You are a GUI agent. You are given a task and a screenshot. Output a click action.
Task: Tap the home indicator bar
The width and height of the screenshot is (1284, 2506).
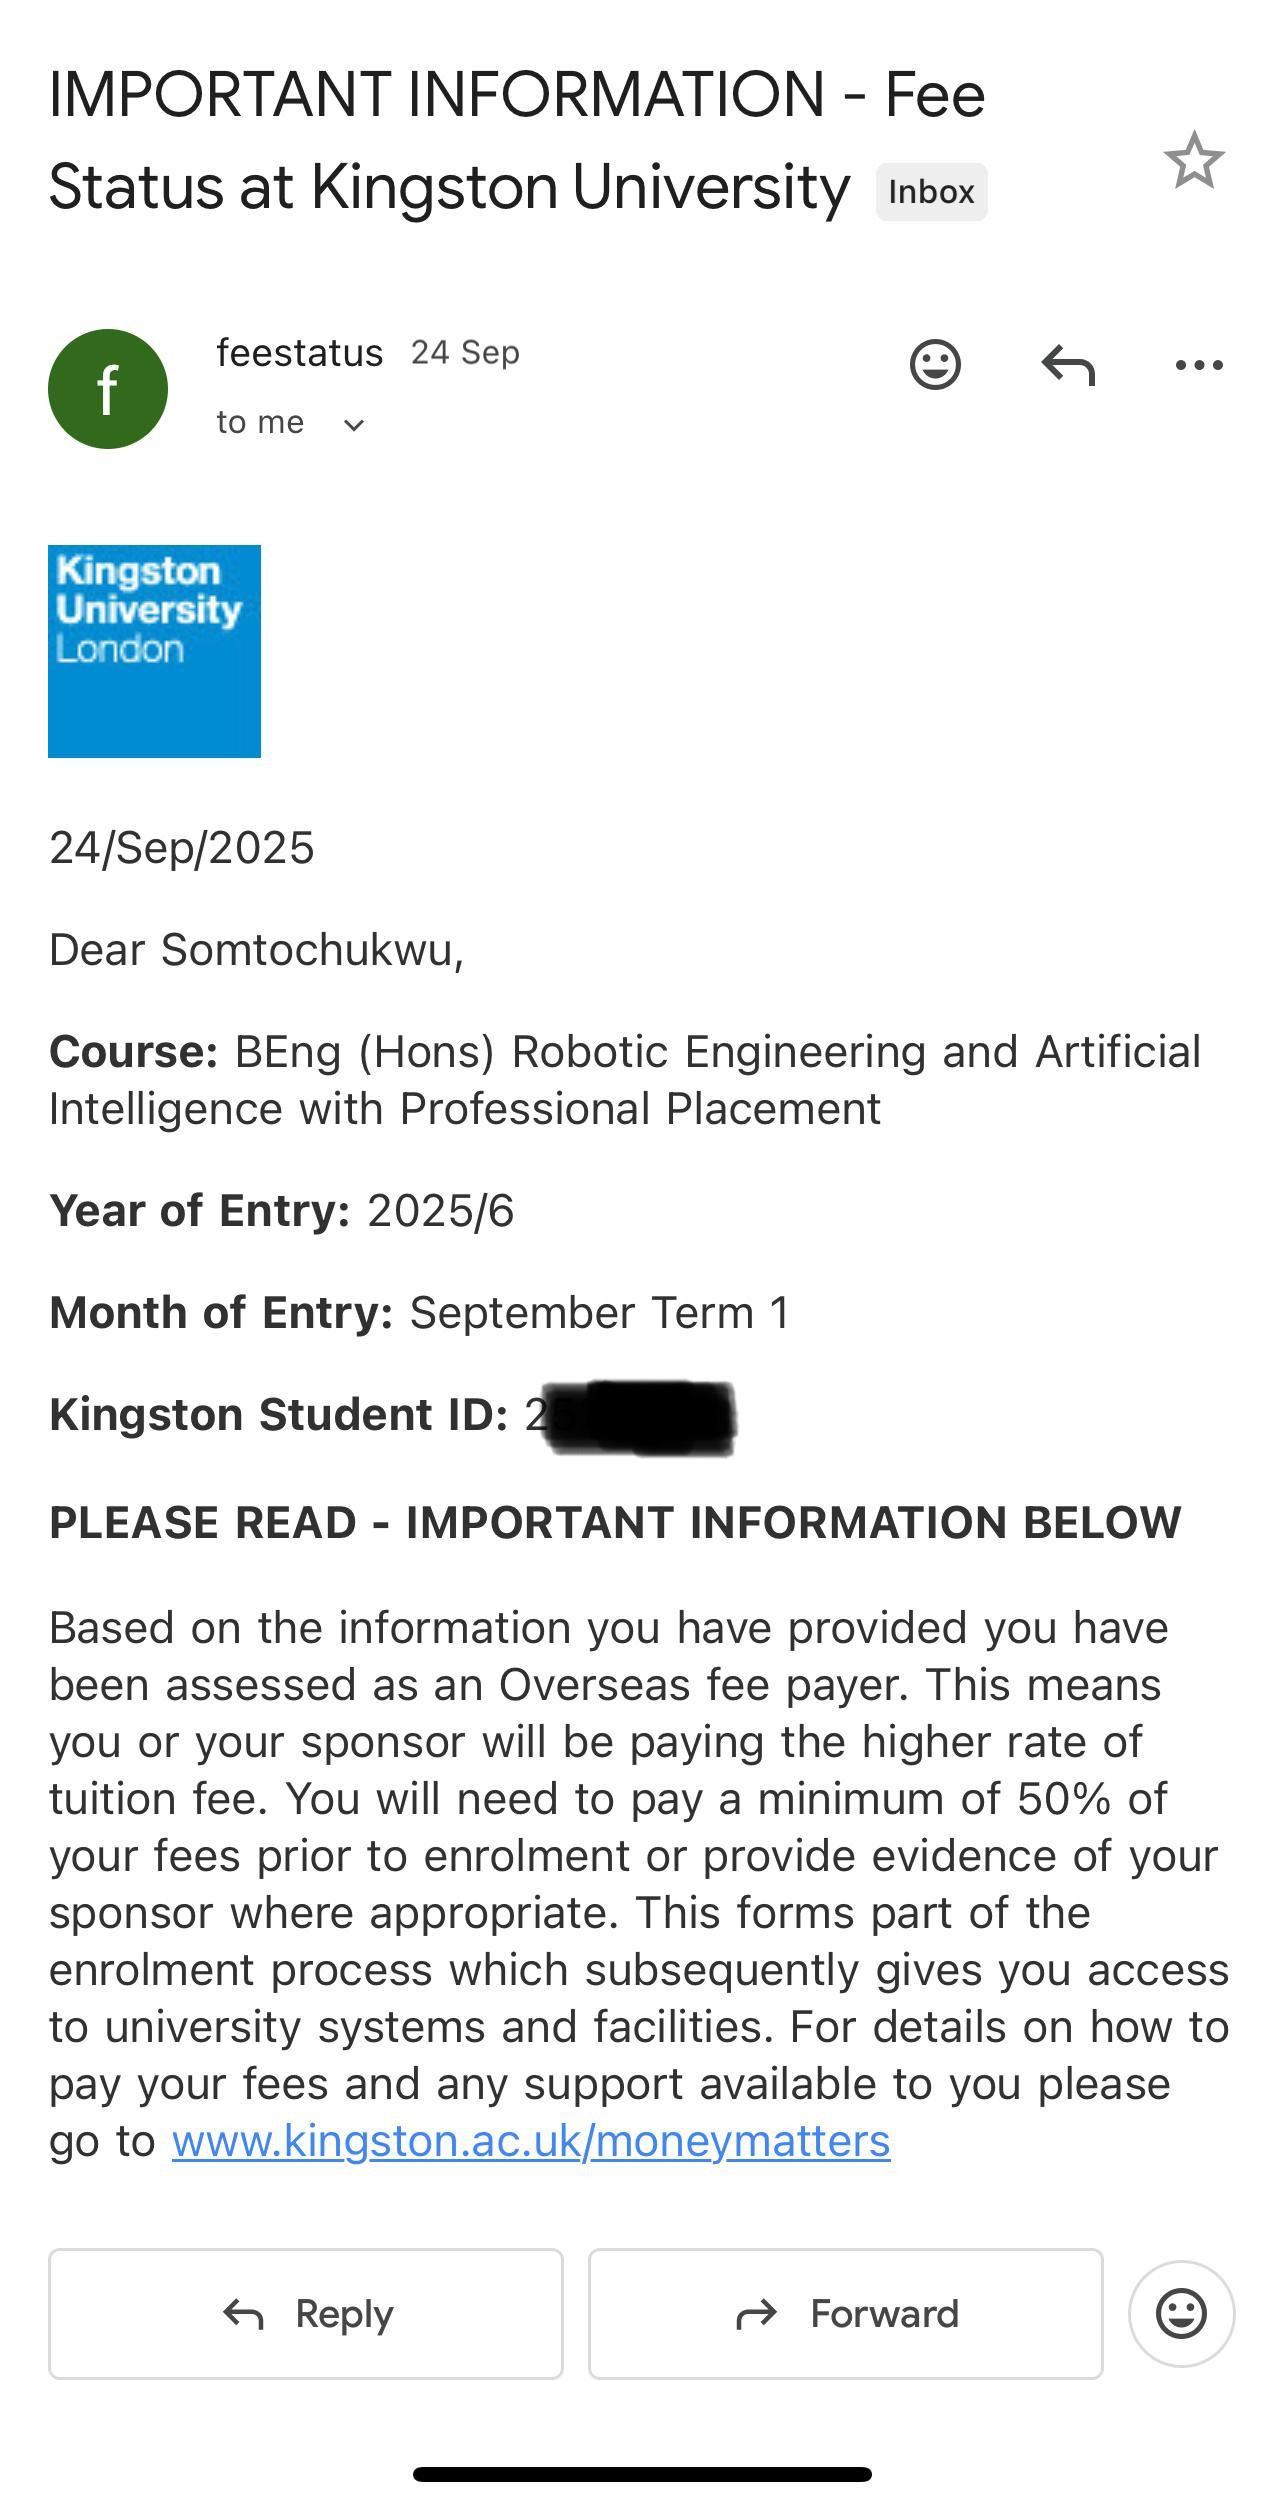pos(642,2474)
